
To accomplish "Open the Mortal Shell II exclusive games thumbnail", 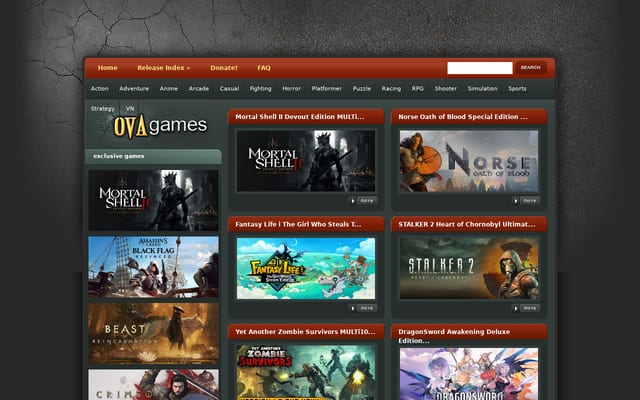I will [x=153, y=200].
